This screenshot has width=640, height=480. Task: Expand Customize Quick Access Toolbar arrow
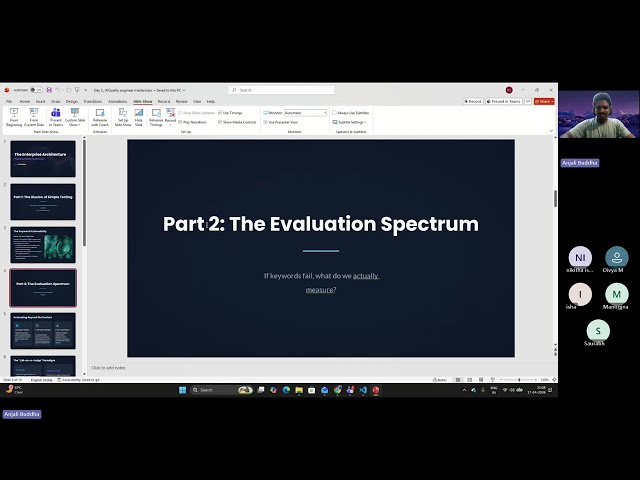[85, 90]
